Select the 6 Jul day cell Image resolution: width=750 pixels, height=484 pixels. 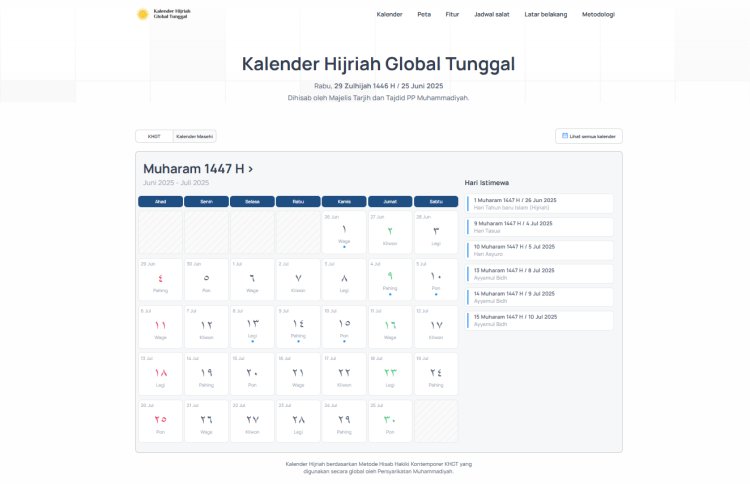click(x=160, y=327)
